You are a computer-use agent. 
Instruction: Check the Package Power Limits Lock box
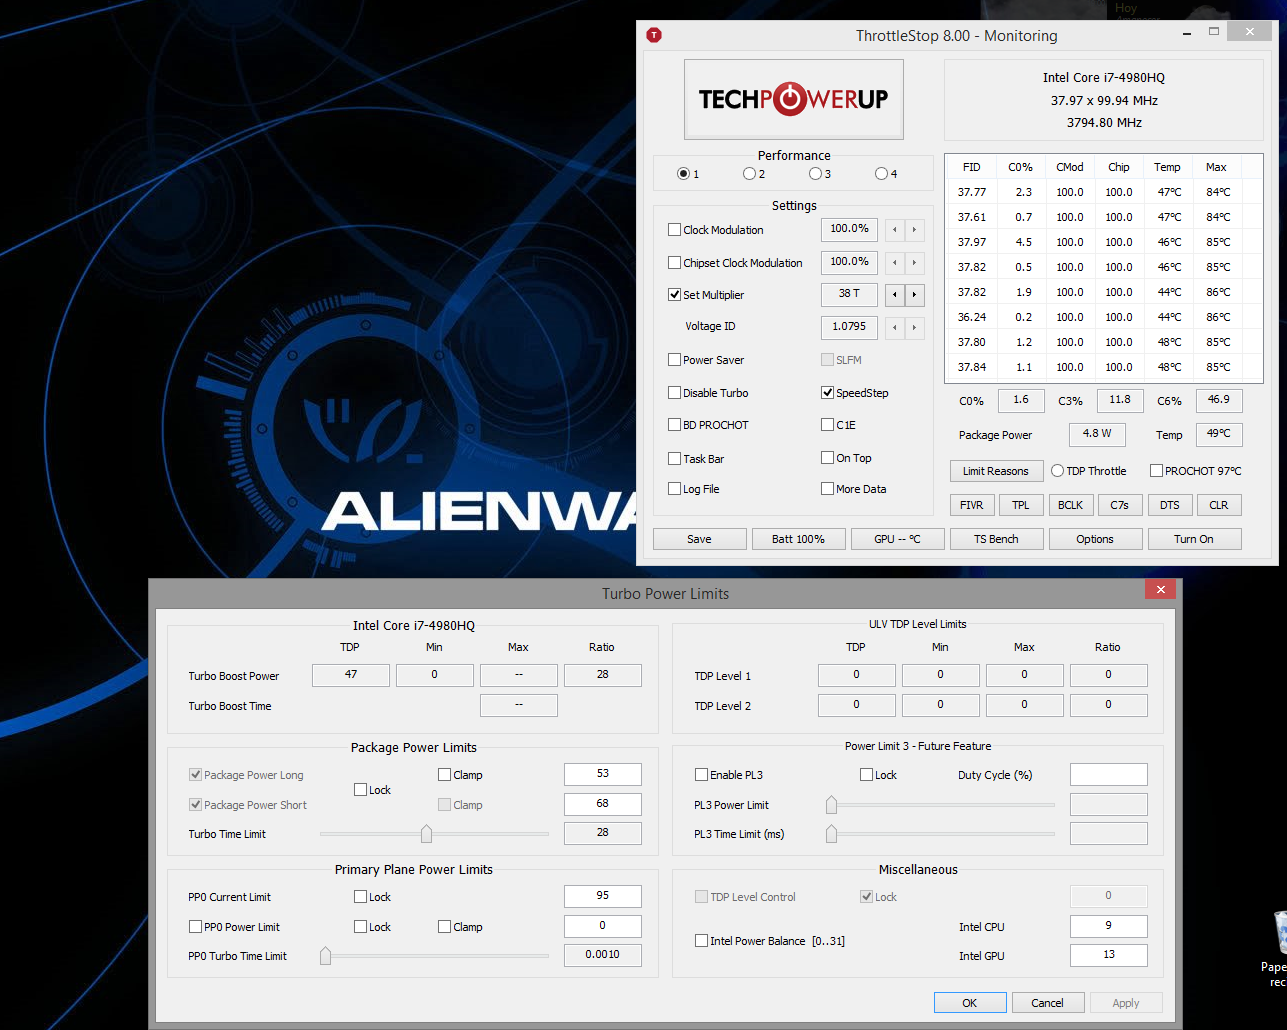[361, 790]
